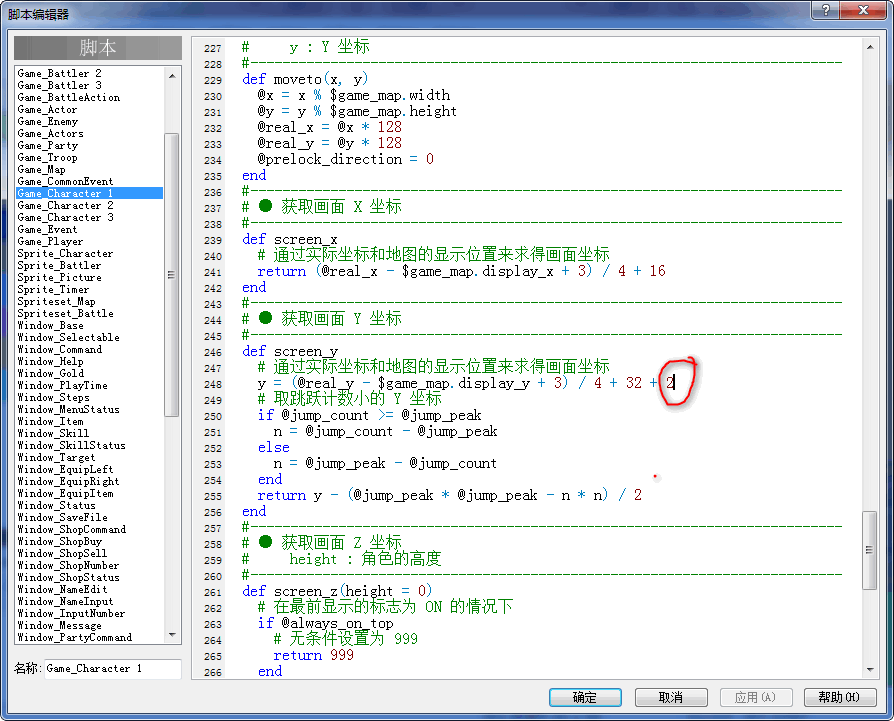Select Game_Actor script
The image size is (894, 721).
(x=47, y=109)
